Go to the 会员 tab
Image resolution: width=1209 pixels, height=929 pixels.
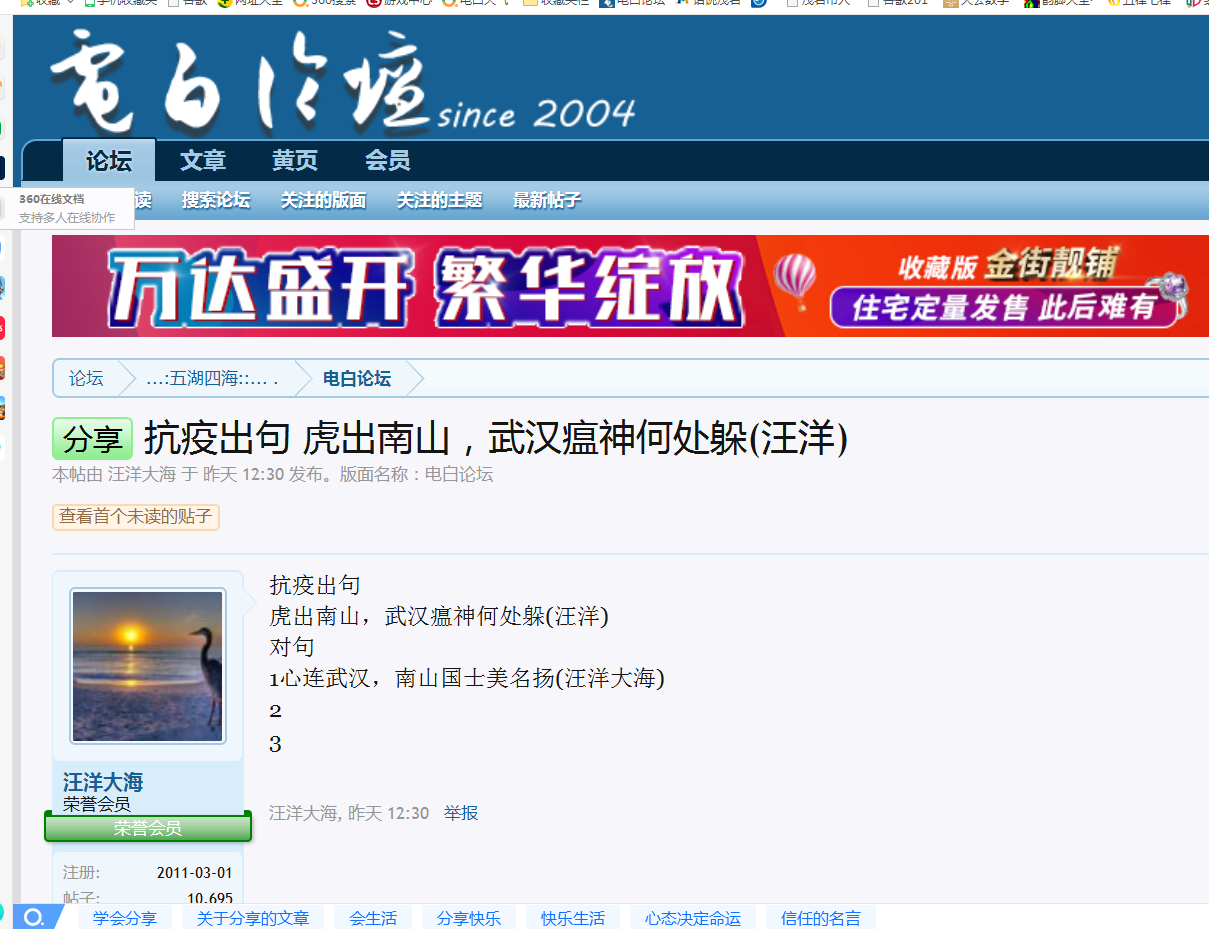(387, 161)
